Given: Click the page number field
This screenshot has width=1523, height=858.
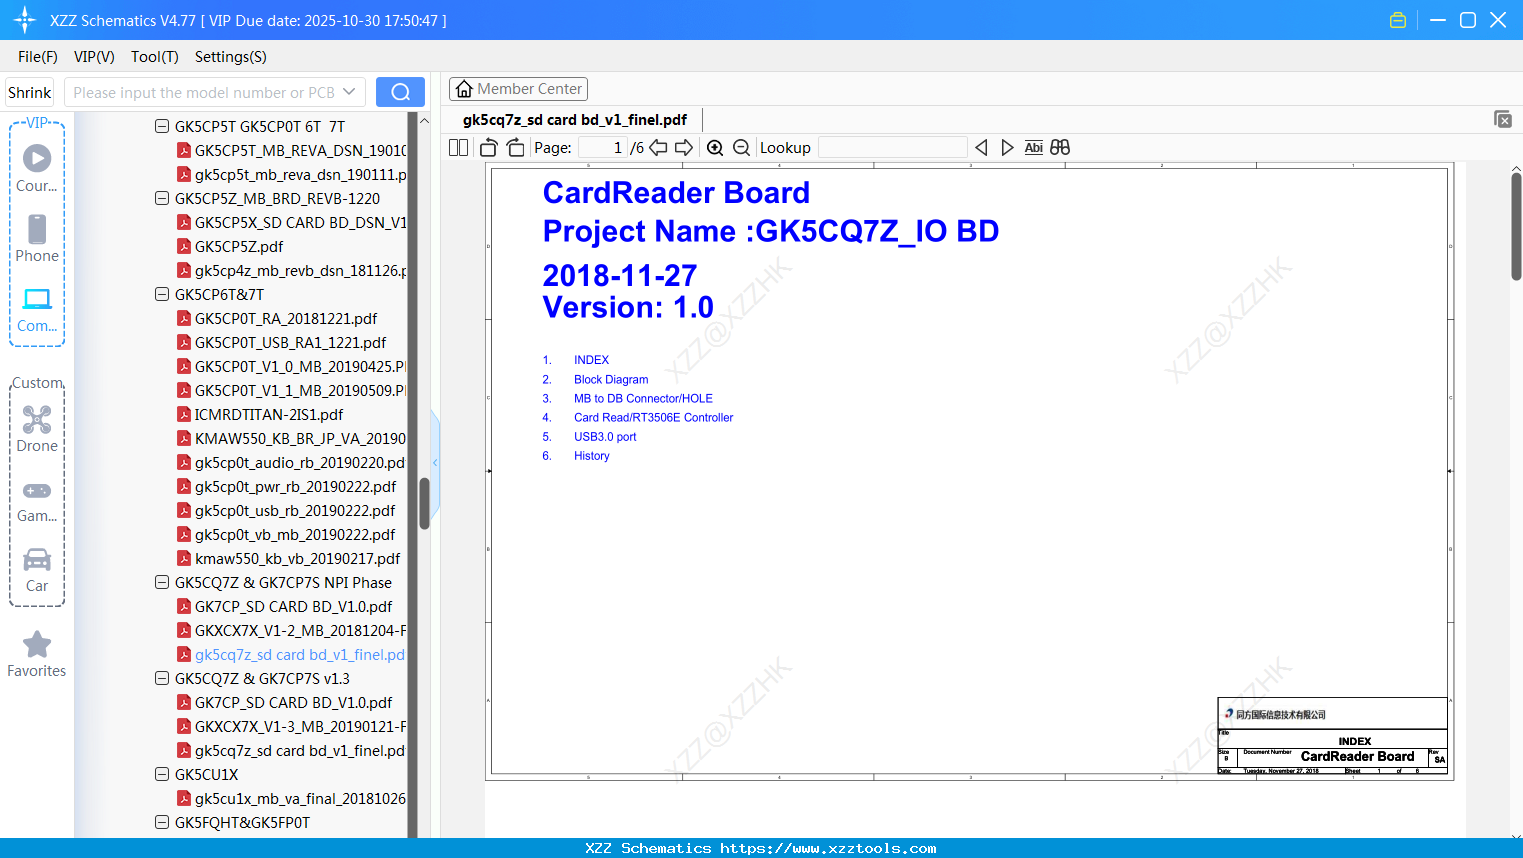Looking at the screenshot, I should pos(602,147).
